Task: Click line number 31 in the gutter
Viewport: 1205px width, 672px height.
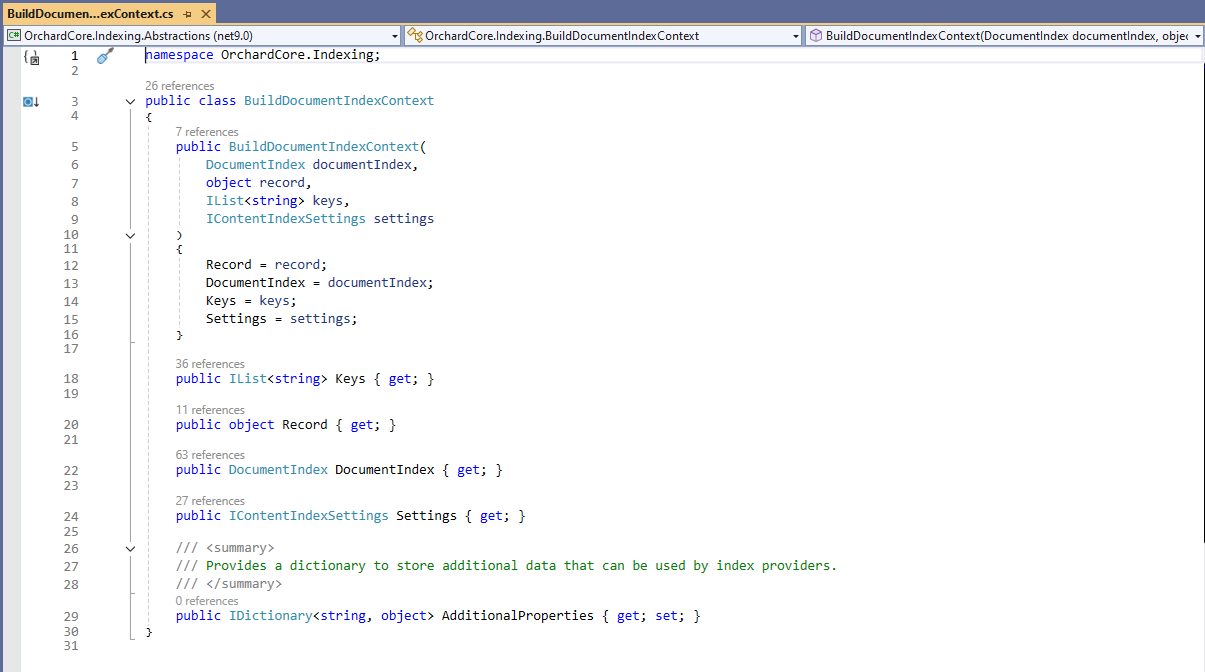Action: tap(70, 646)
